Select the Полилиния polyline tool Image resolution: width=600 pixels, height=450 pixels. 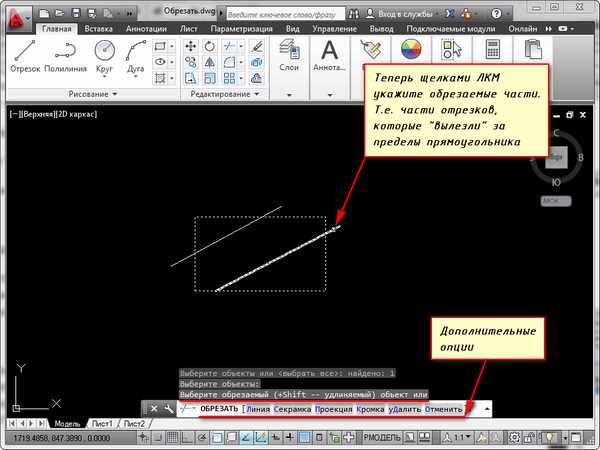pyautogui.click(x=65, y=56)
